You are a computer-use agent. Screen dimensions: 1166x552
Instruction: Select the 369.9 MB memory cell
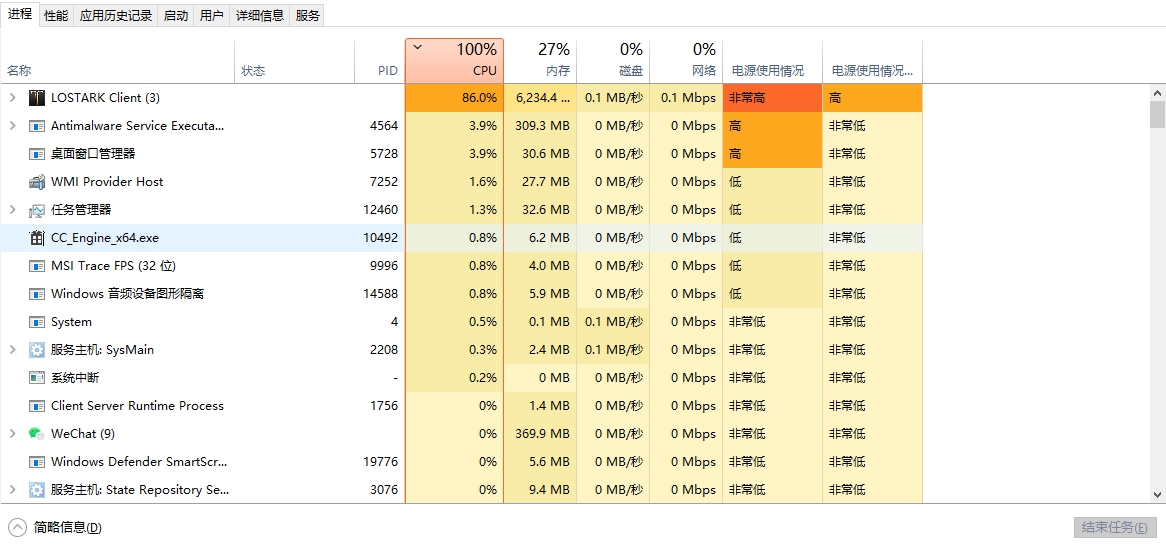coord(540,434)
